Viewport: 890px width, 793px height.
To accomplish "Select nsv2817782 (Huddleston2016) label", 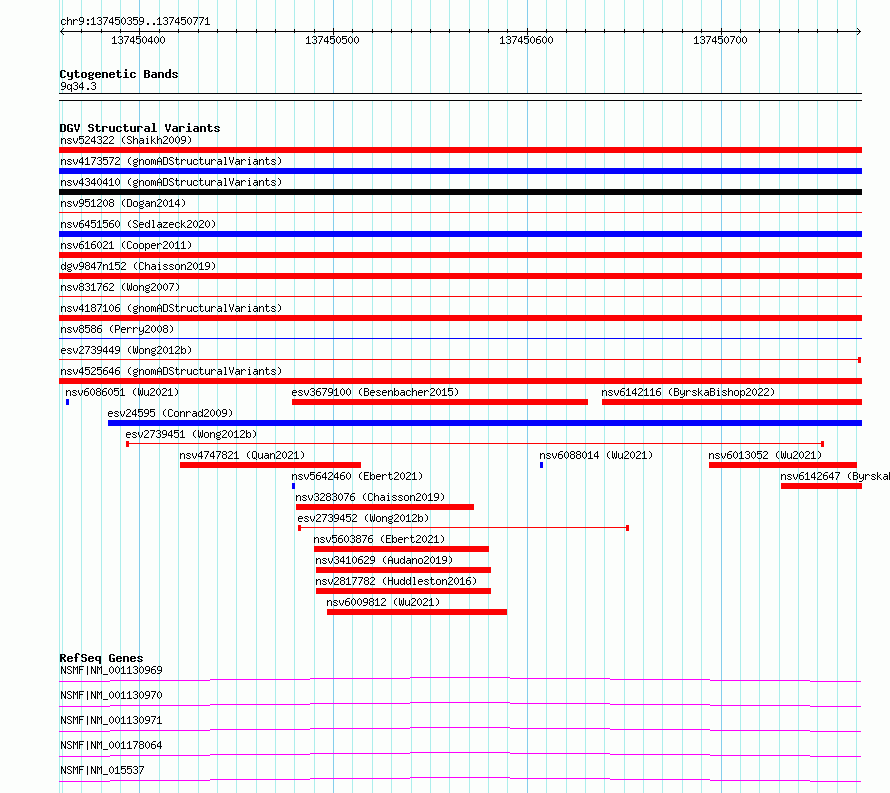I will click(x=396, y=581).
